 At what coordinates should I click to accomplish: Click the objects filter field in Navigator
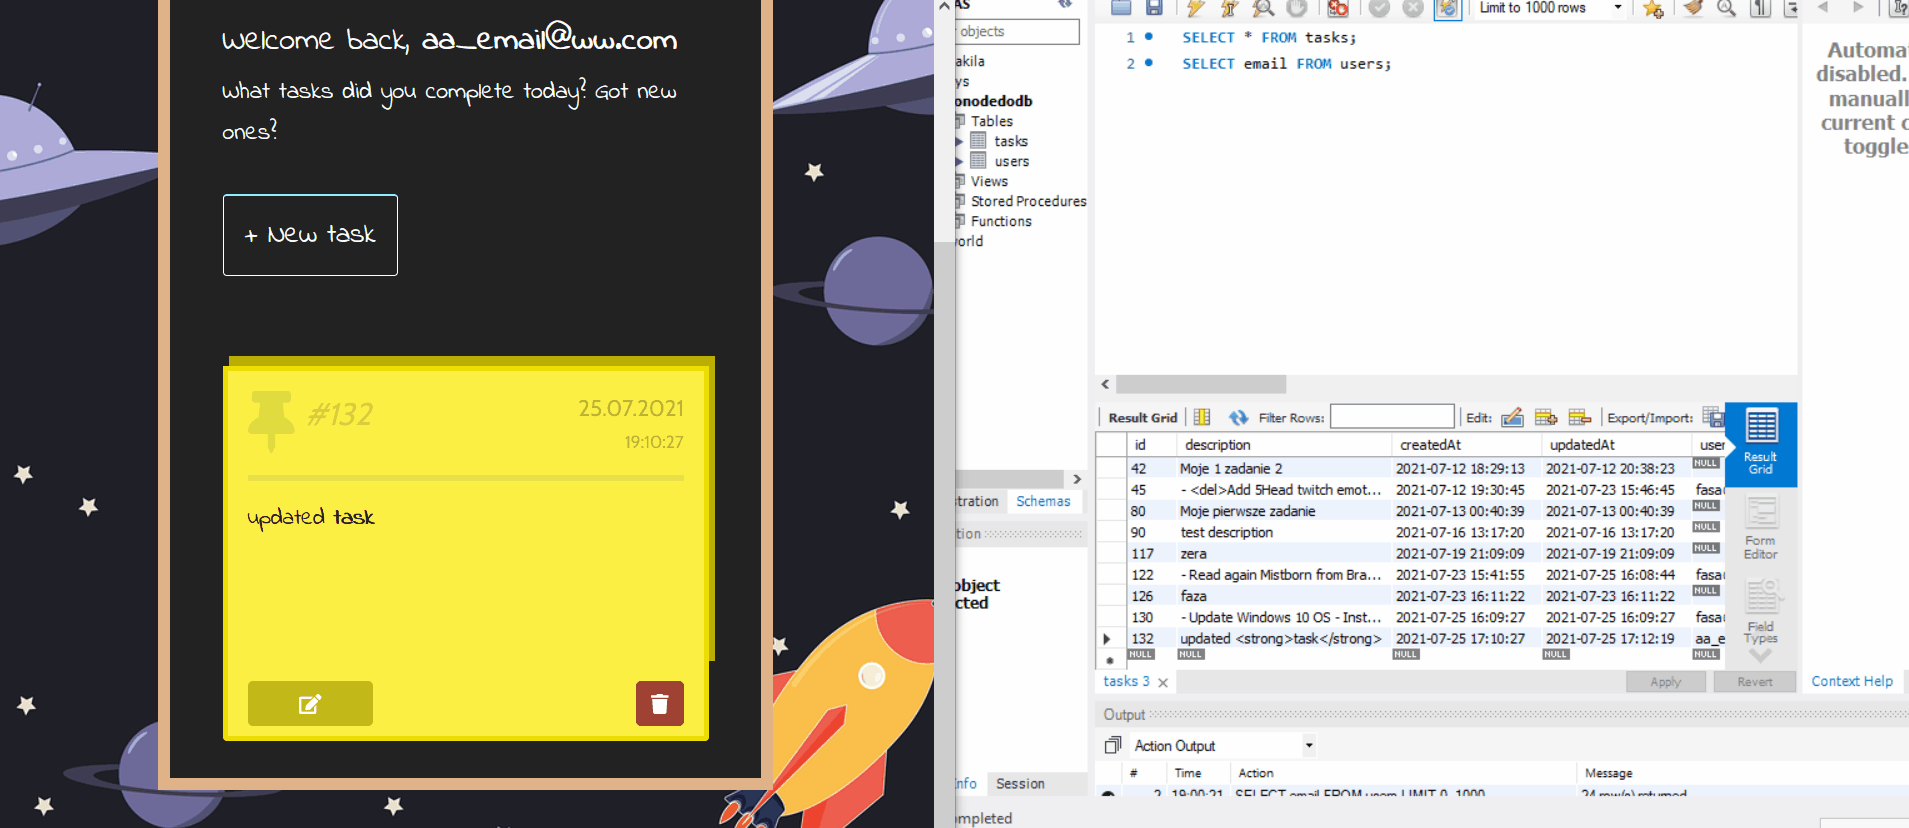pyautogui.click(x=1017, y=31)
